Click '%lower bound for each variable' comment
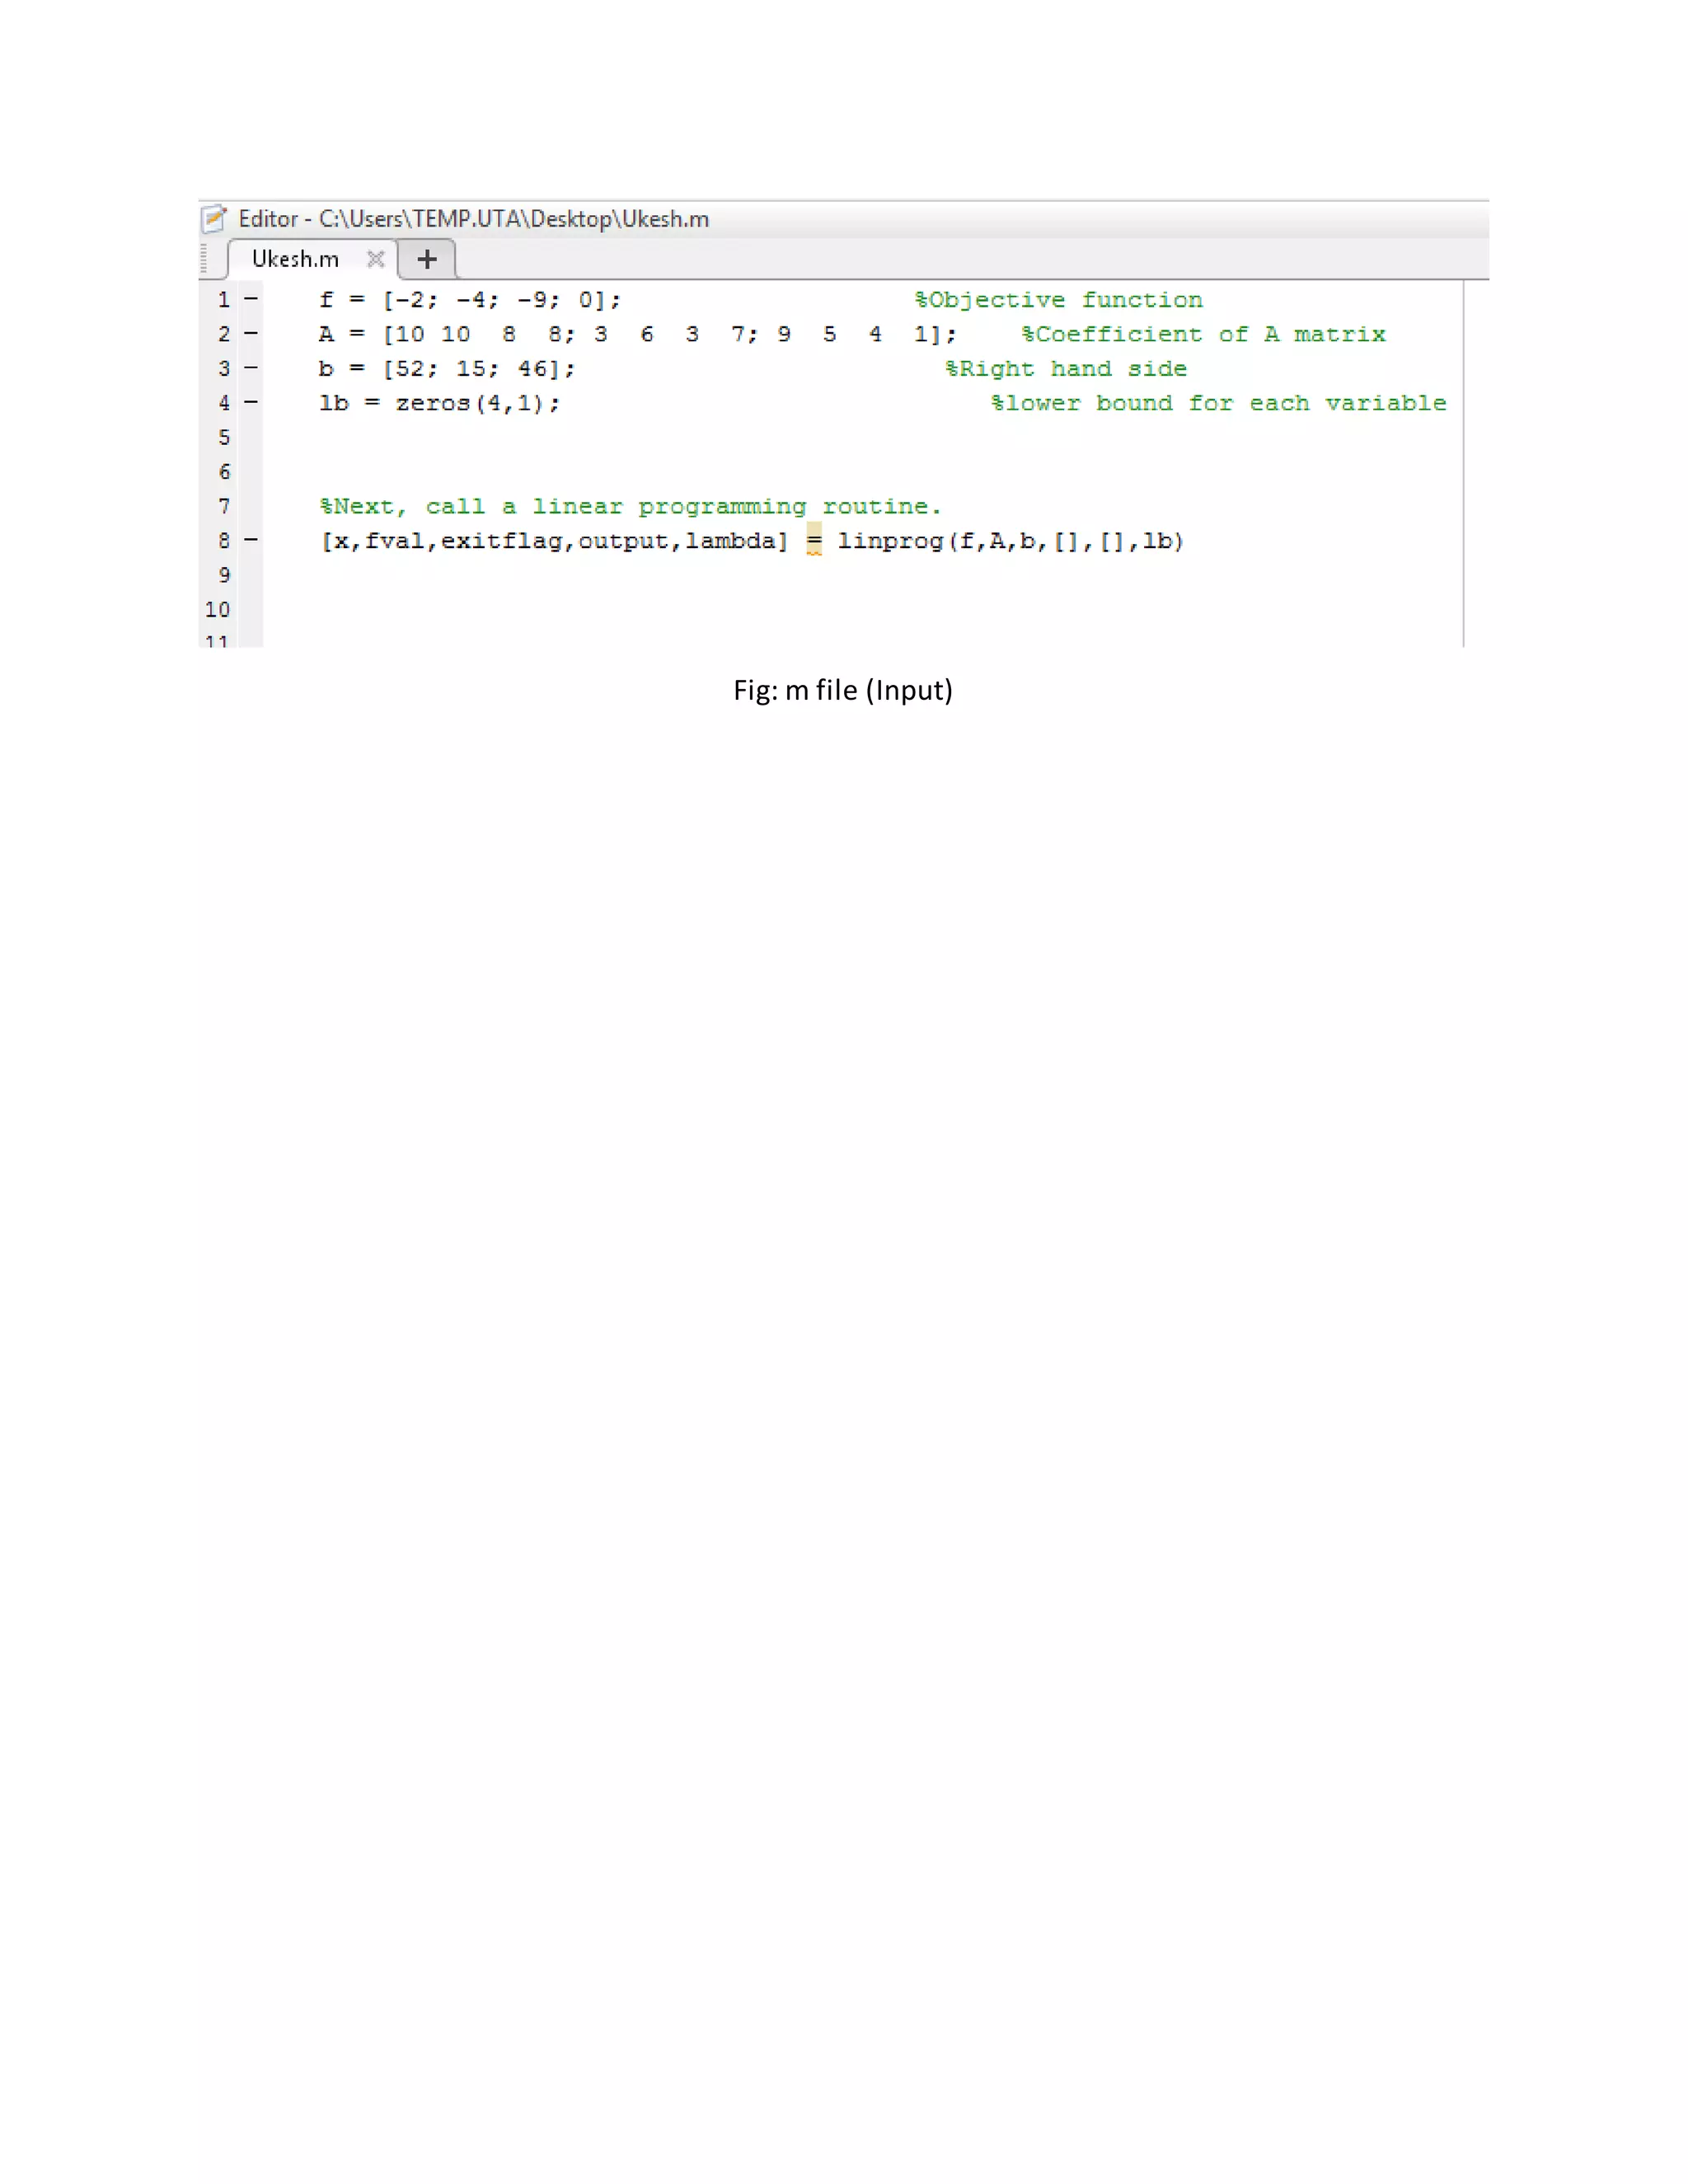1688x2184 pixels. 1219,403
